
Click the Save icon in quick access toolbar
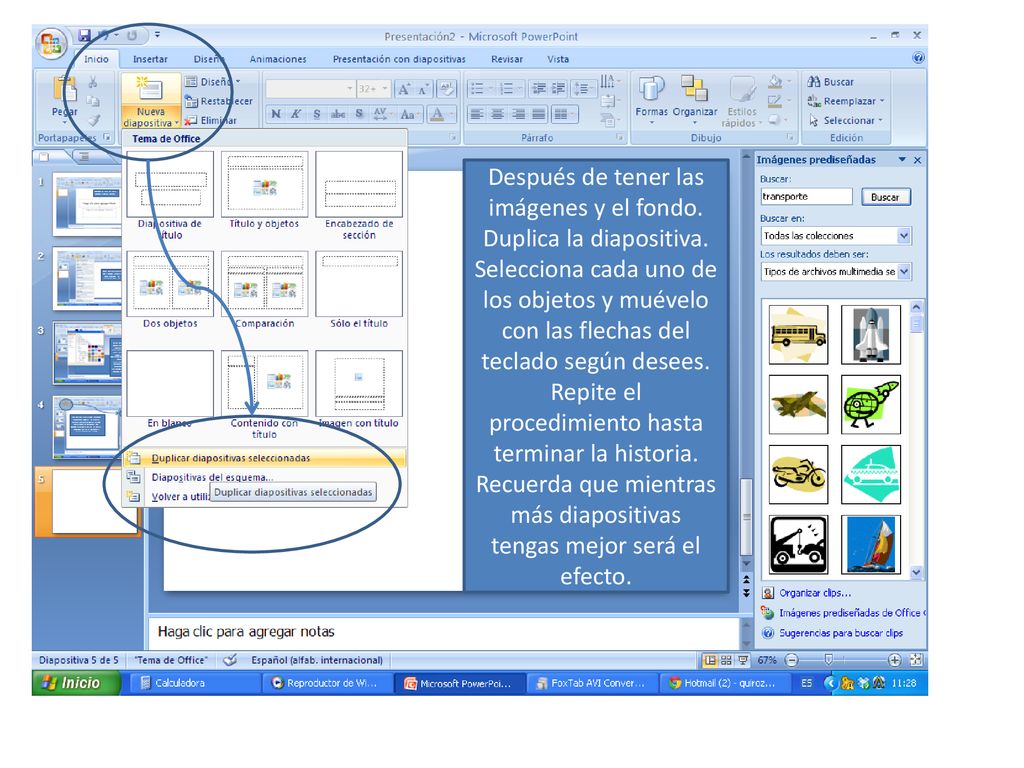click(x=84, y=35)
